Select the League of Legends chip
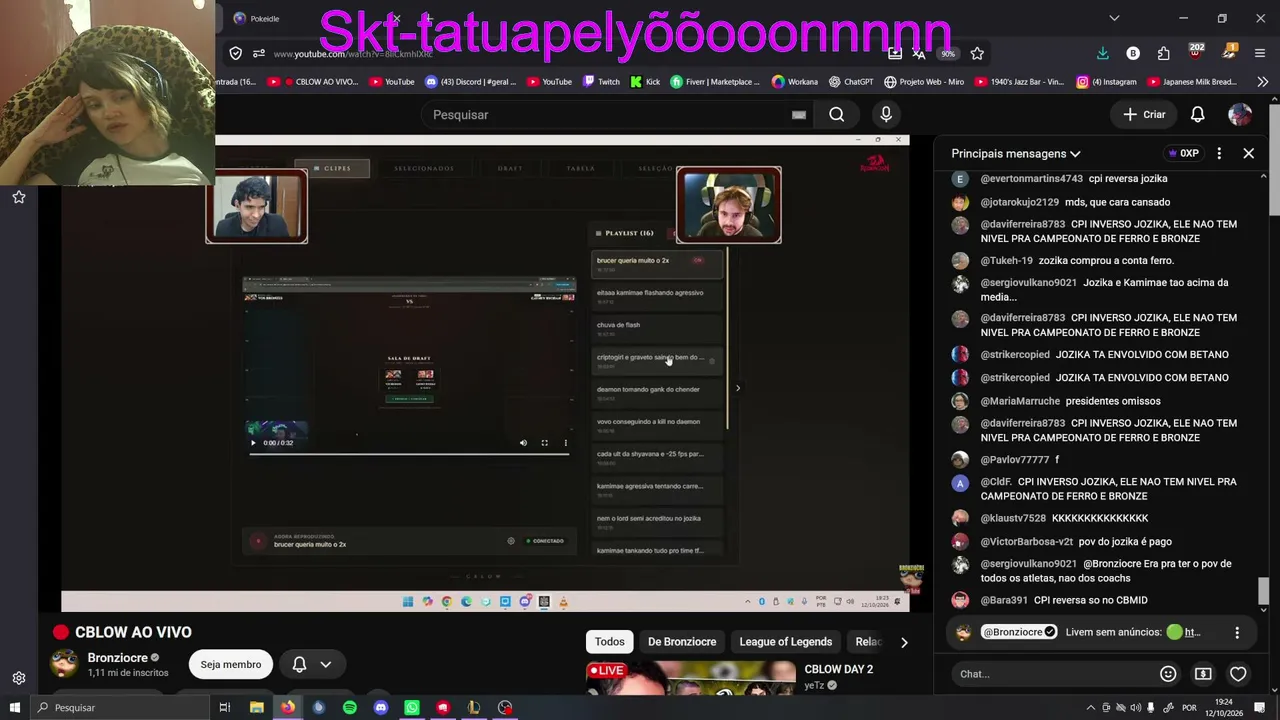Screen dimensions: 1280x720 pos(785,642)
